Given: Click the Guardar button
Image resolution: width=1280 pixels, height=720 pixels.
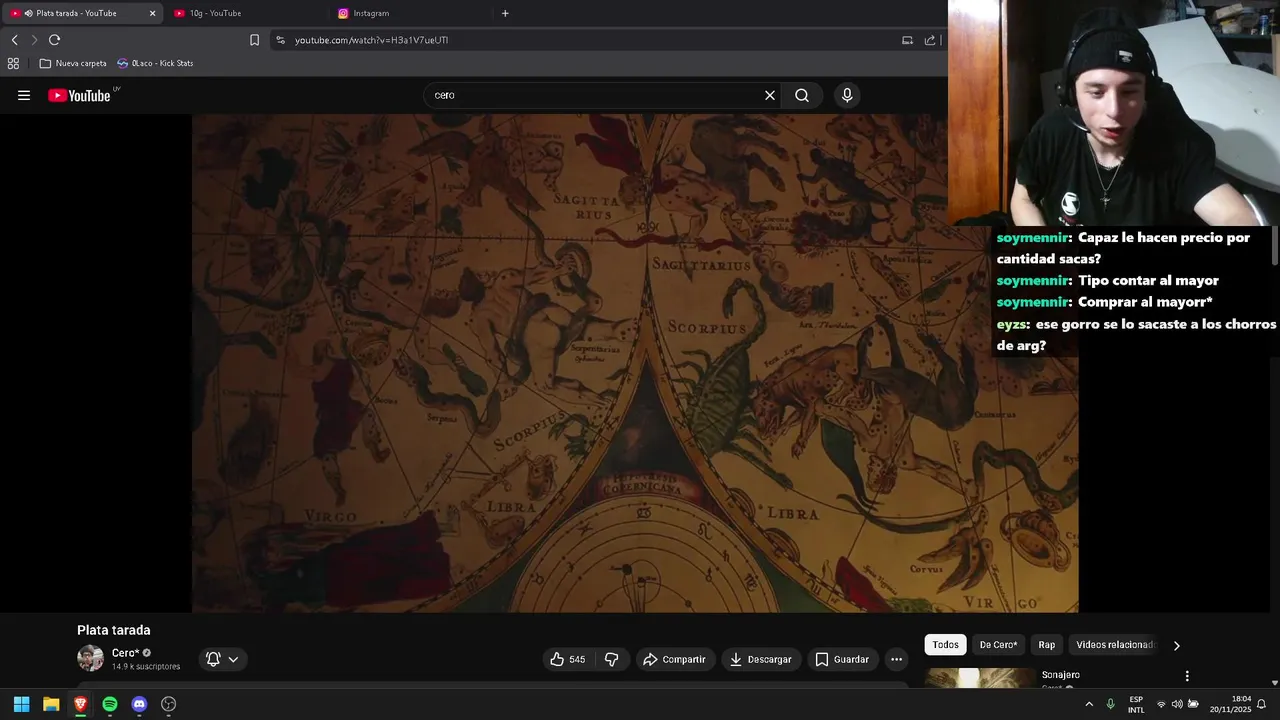Looking at the screenshot, I should point(842,659).
